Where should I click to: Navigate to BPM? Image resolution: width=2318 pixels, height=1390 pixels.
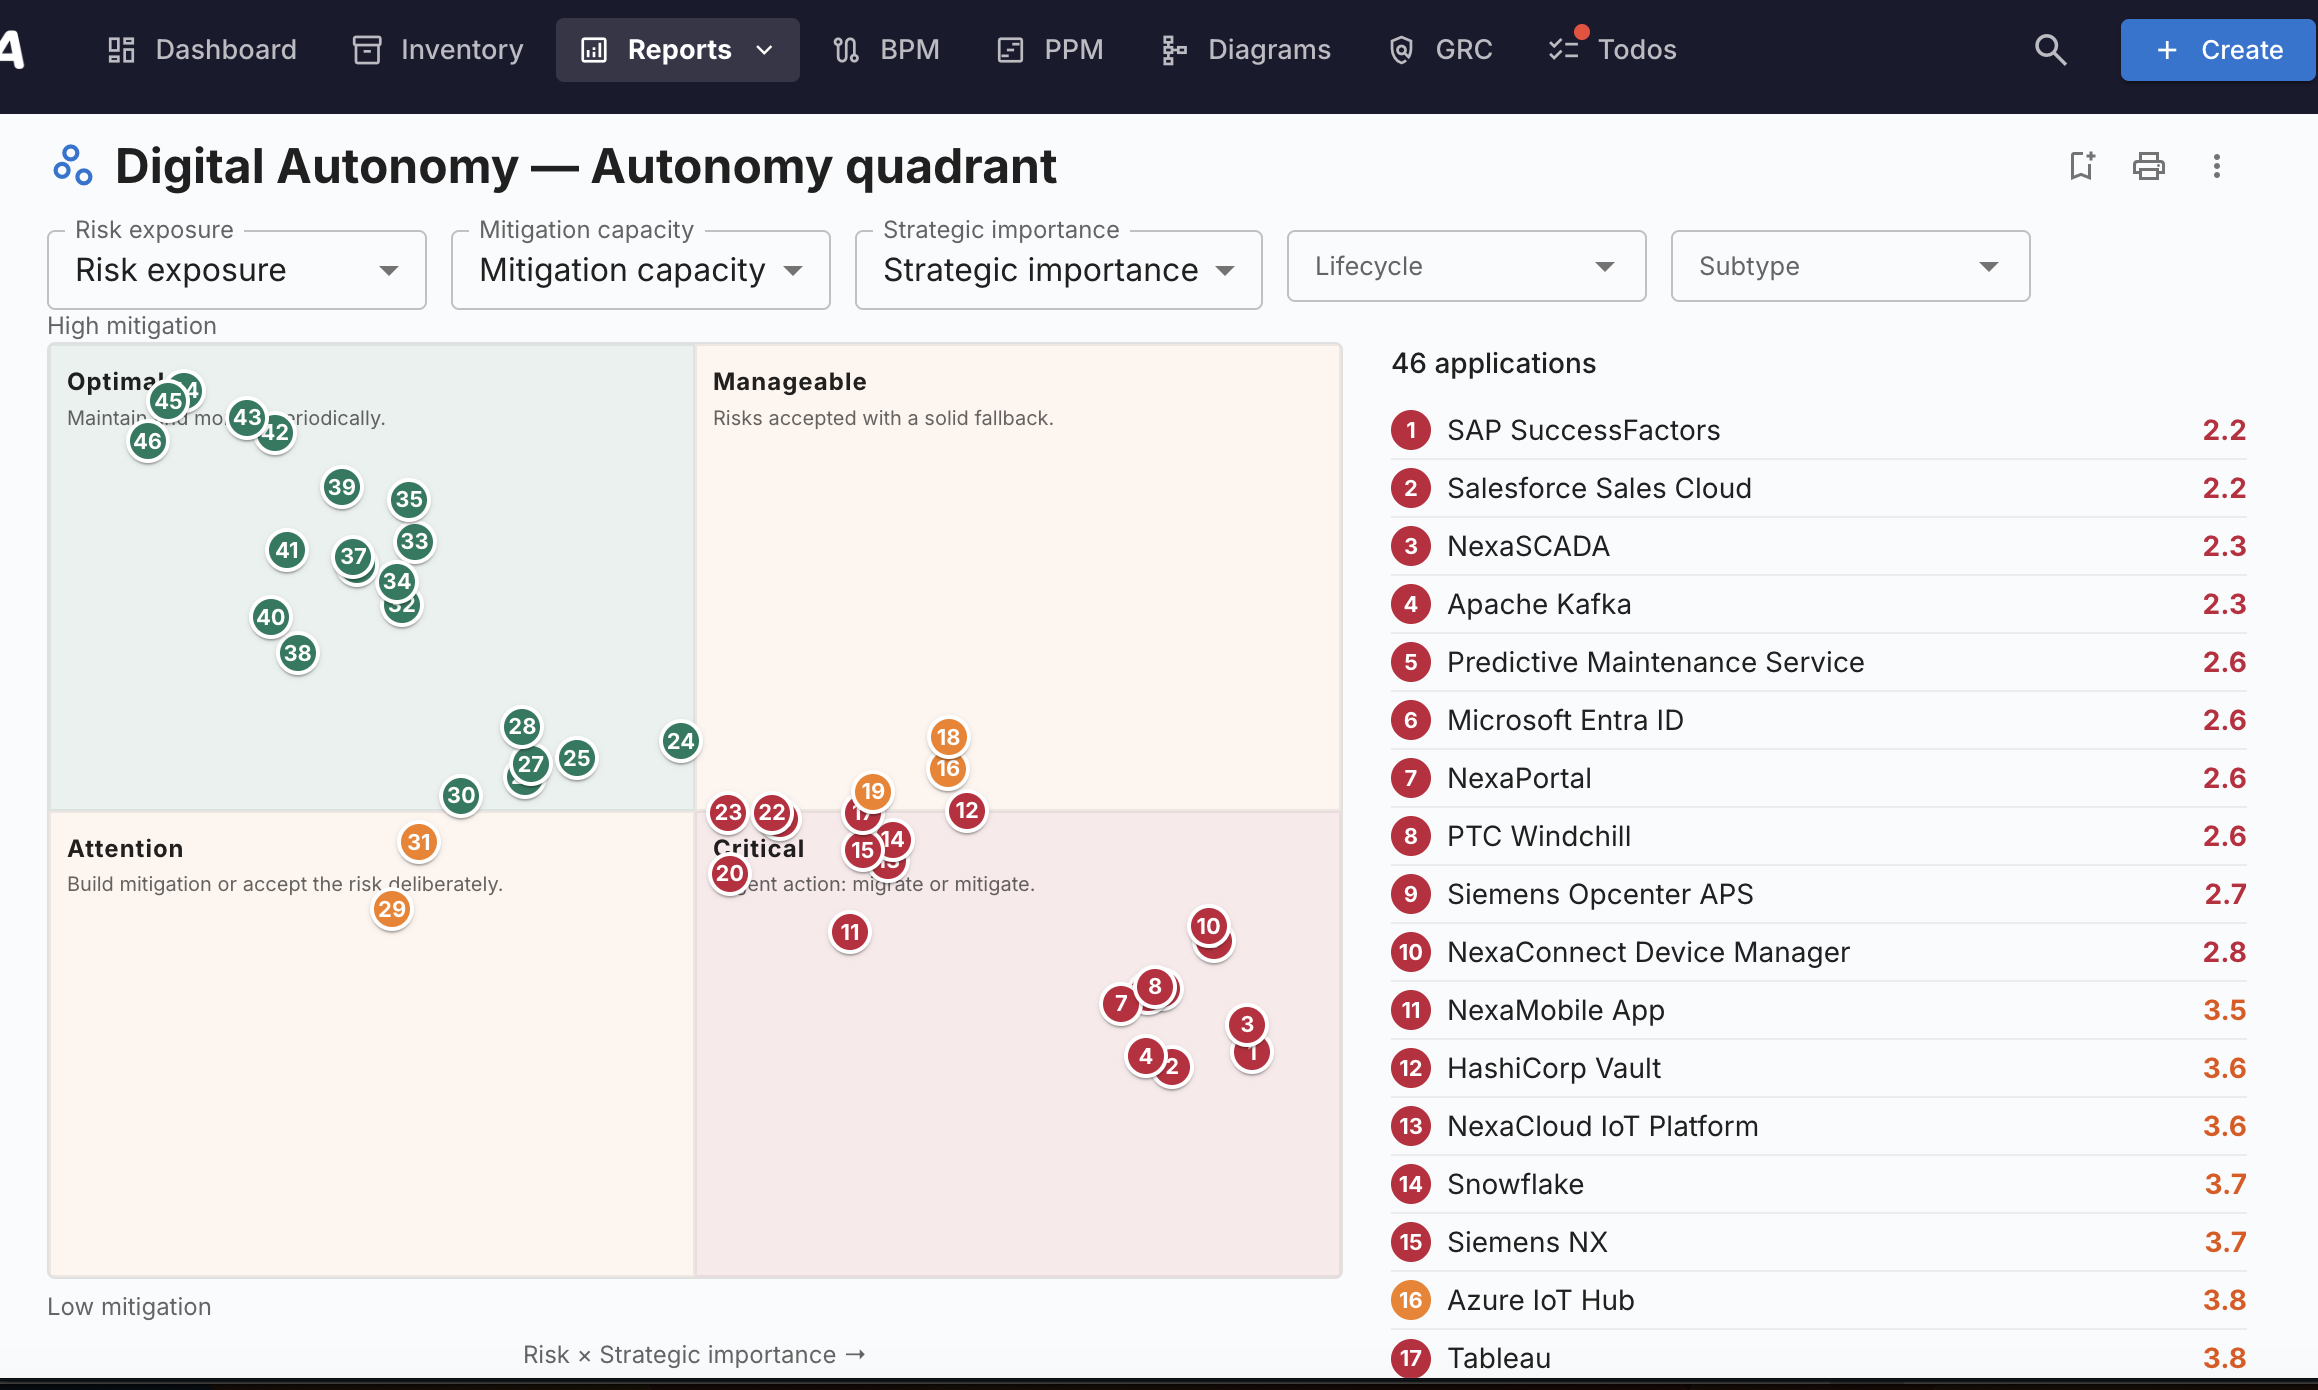(x=886, y=49)
